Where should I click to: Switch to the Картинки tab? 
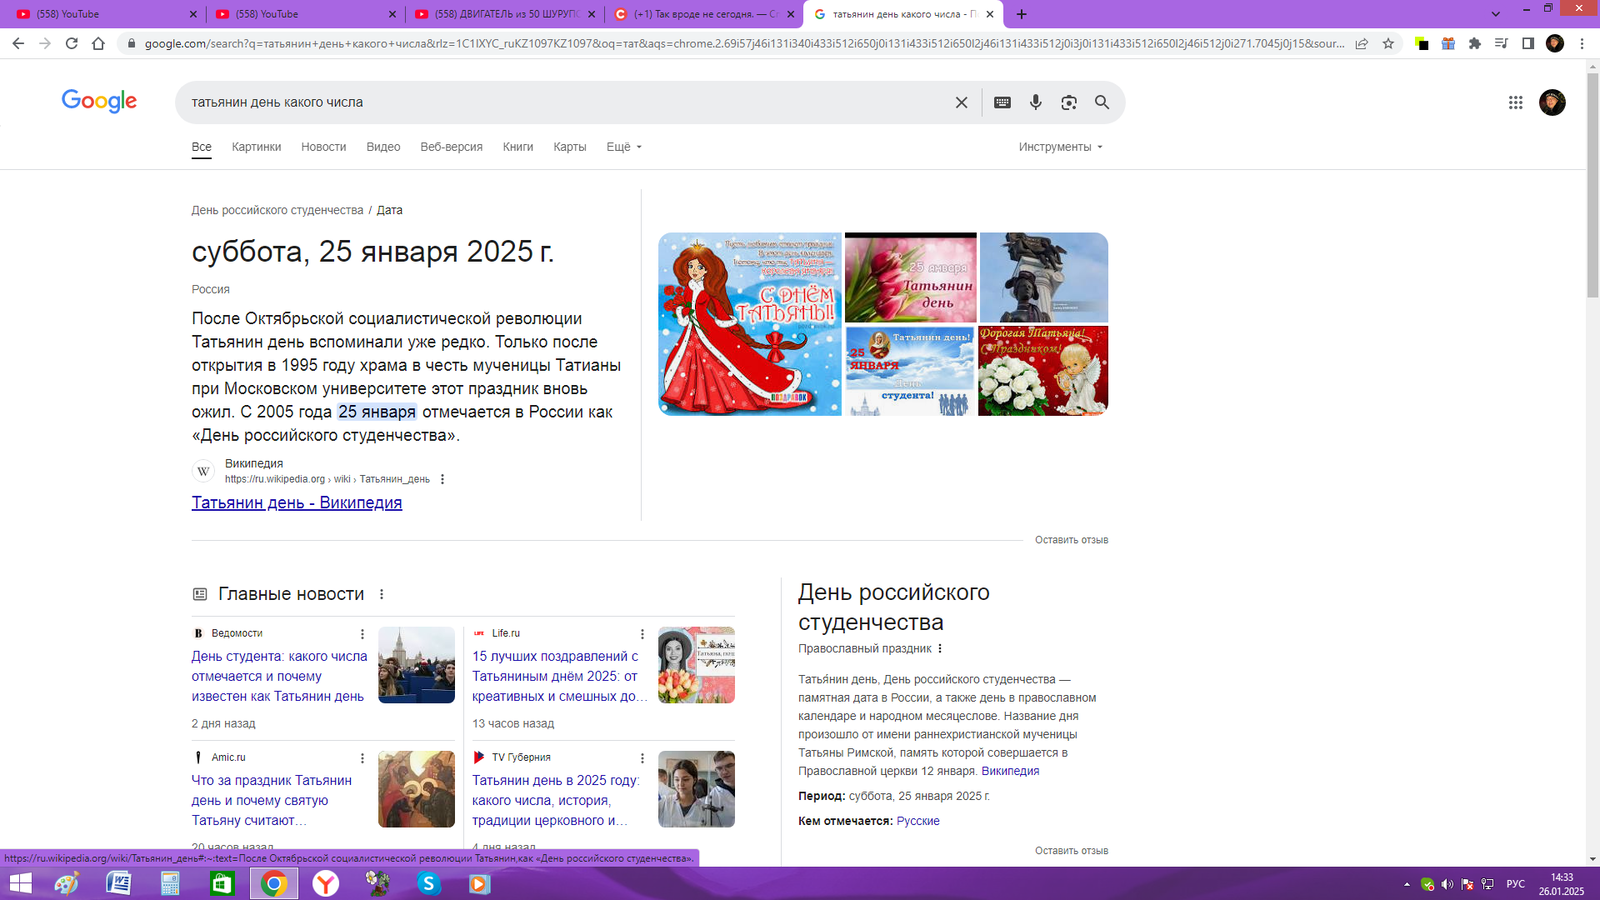(x=256, y=147)
